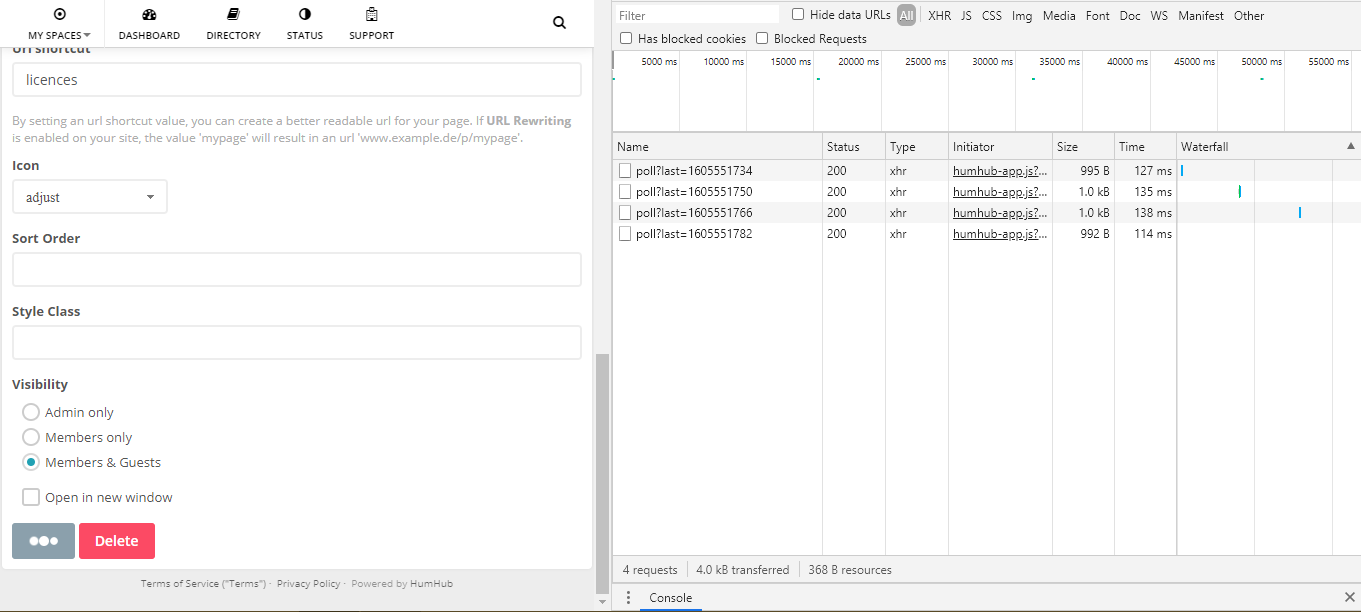Image resolution: width=1361 pixels, height=612 pixels.
Task: Filter network requests by XHR tab
Action: coord(939,15)
